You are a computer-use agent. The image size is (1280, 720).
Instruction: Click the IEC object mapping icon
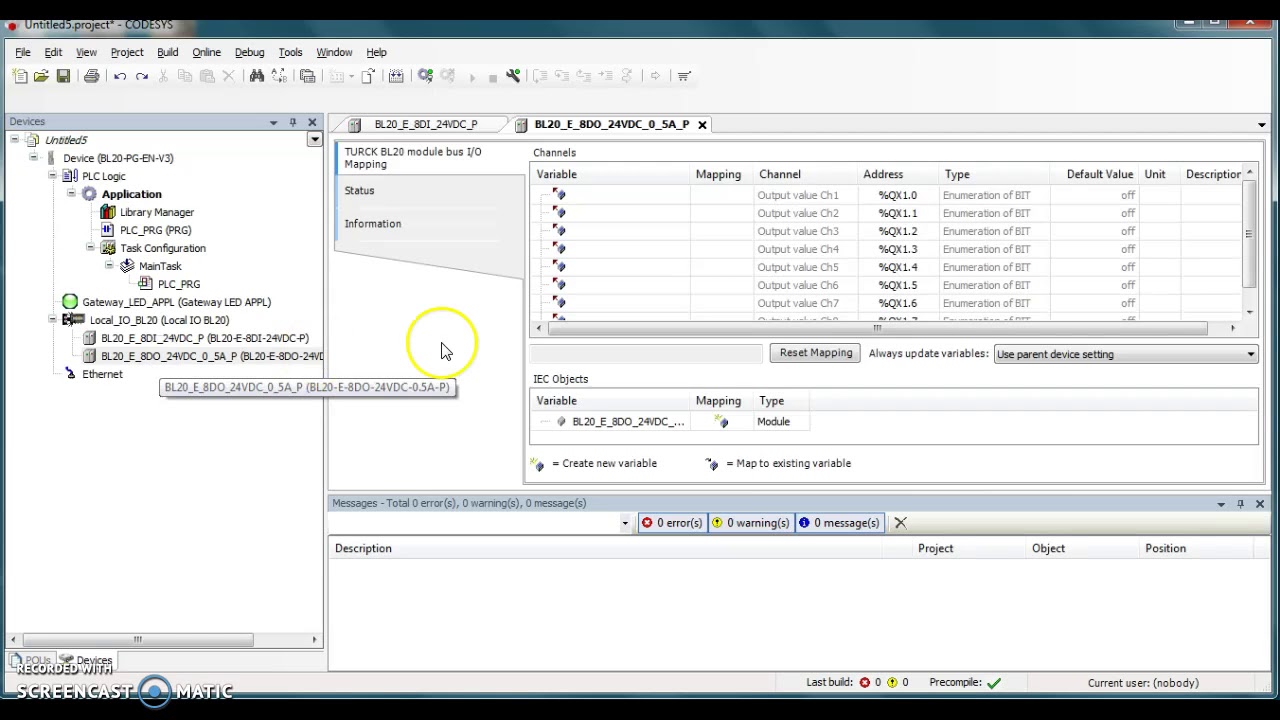[x=723, y=422]
